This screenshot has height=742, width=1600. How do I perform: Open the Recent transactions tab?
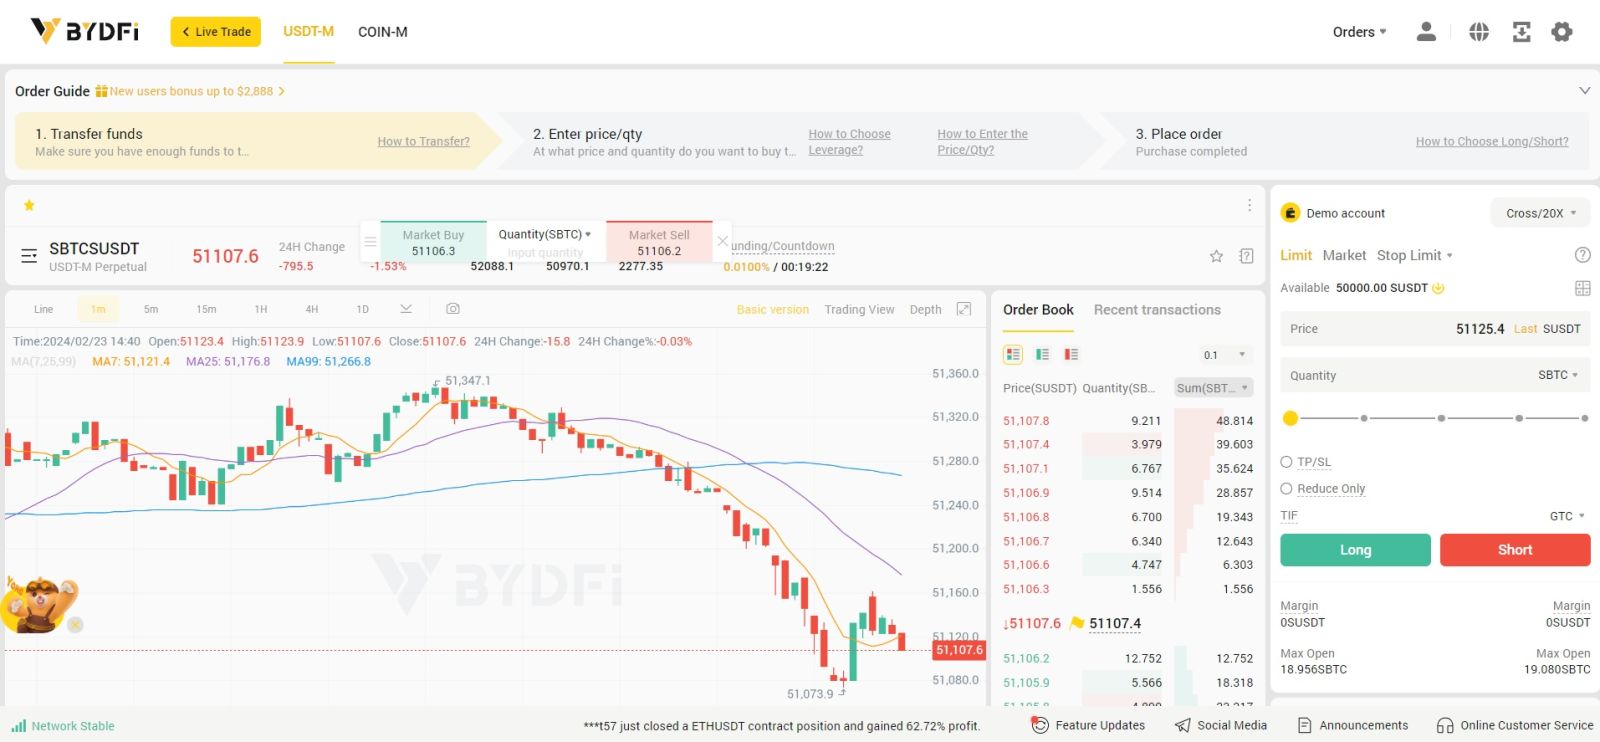[x=1157, y=310]
